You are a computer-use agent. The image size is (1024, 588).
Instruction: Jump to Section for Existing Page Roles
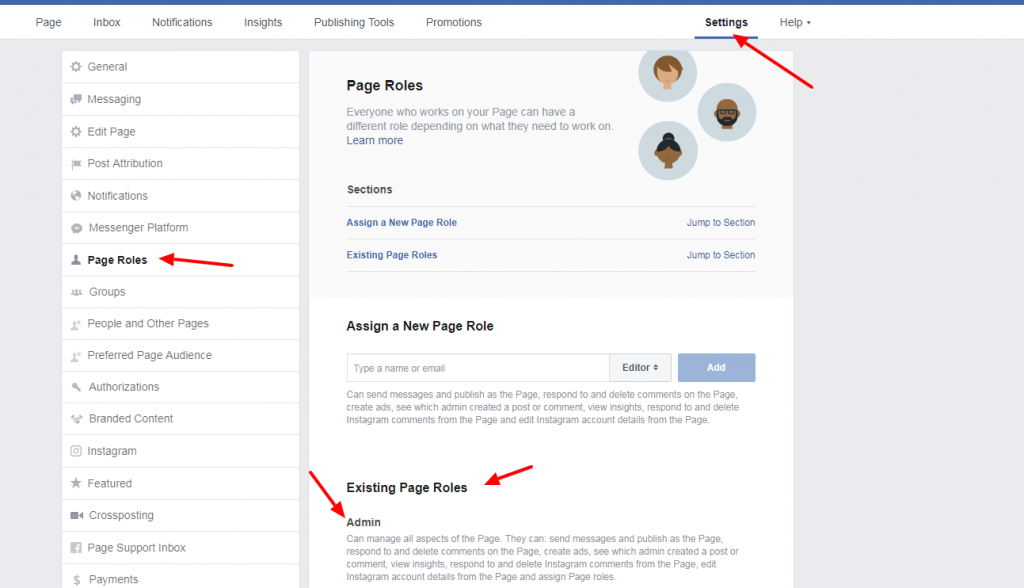(x=721, y=255)
